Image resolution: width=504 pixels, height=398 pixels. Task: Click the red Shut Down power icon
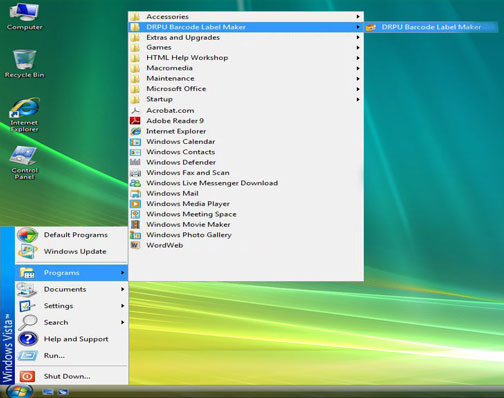click(x=27, y=376)
